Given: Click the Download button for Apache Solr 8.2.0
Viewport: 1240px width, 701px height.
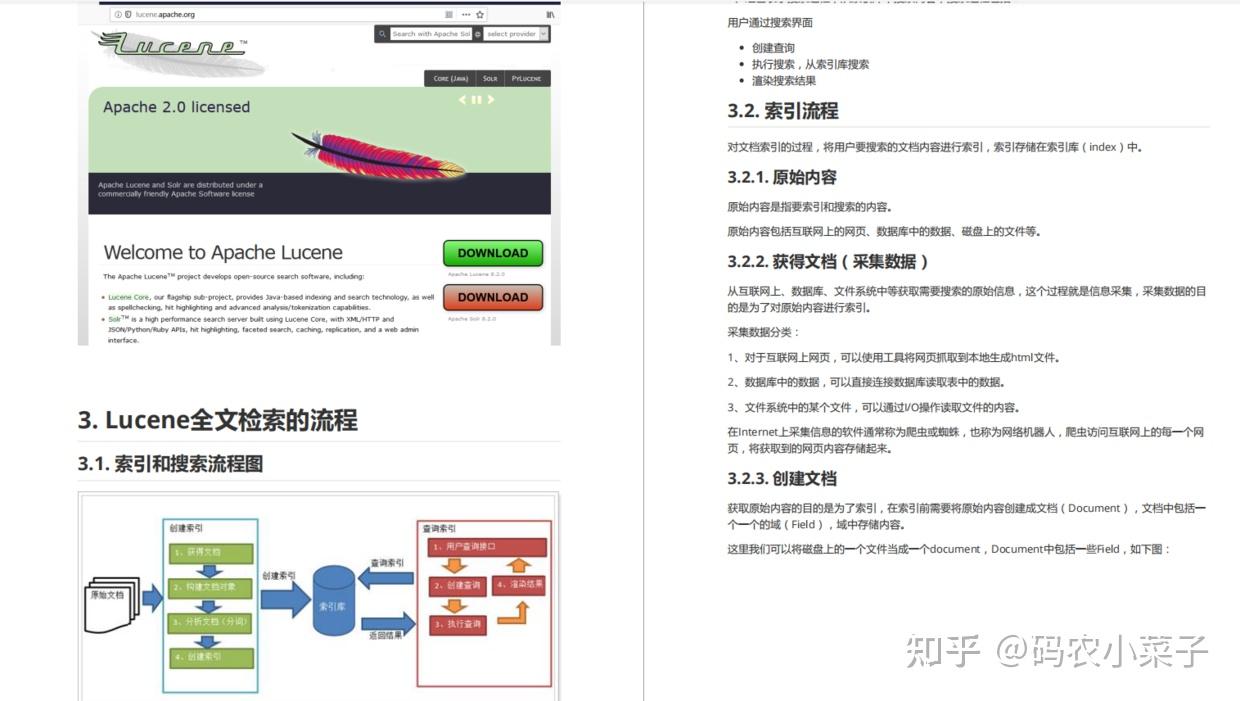Looking at the screenshot, I should pos(492,297).
